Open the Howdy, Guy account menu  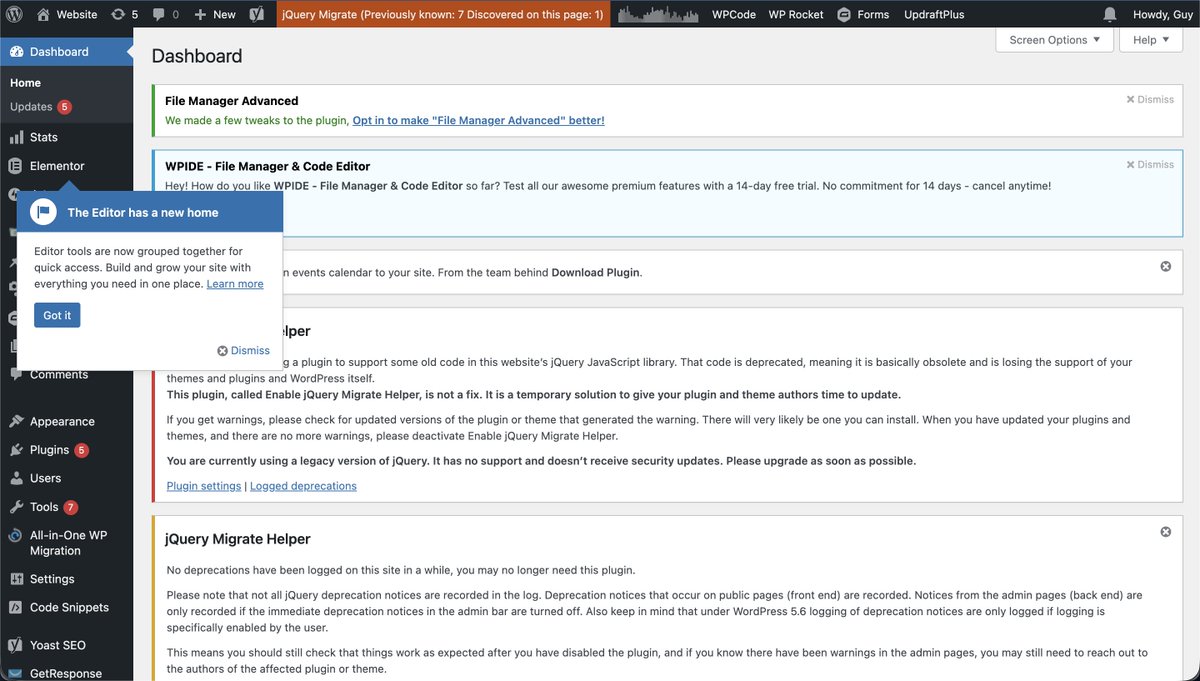1161,14
